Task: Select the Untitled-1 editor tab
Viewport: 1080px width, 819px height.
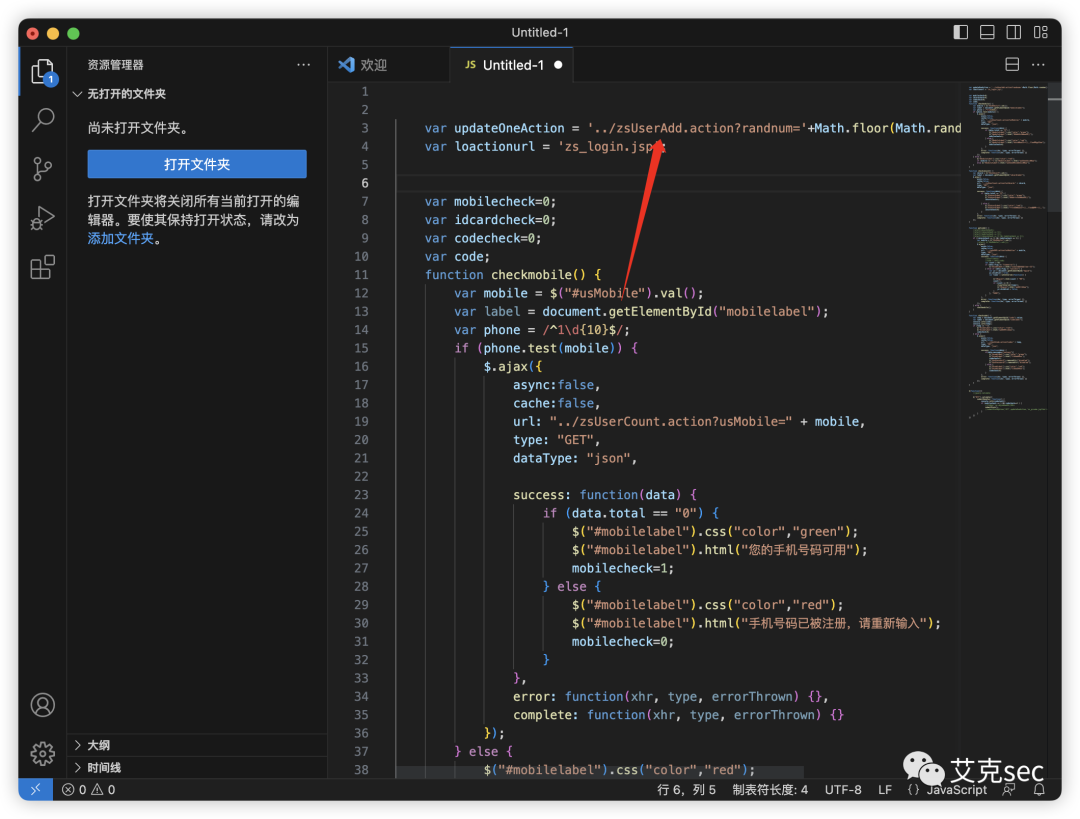Action: (512, 65)
